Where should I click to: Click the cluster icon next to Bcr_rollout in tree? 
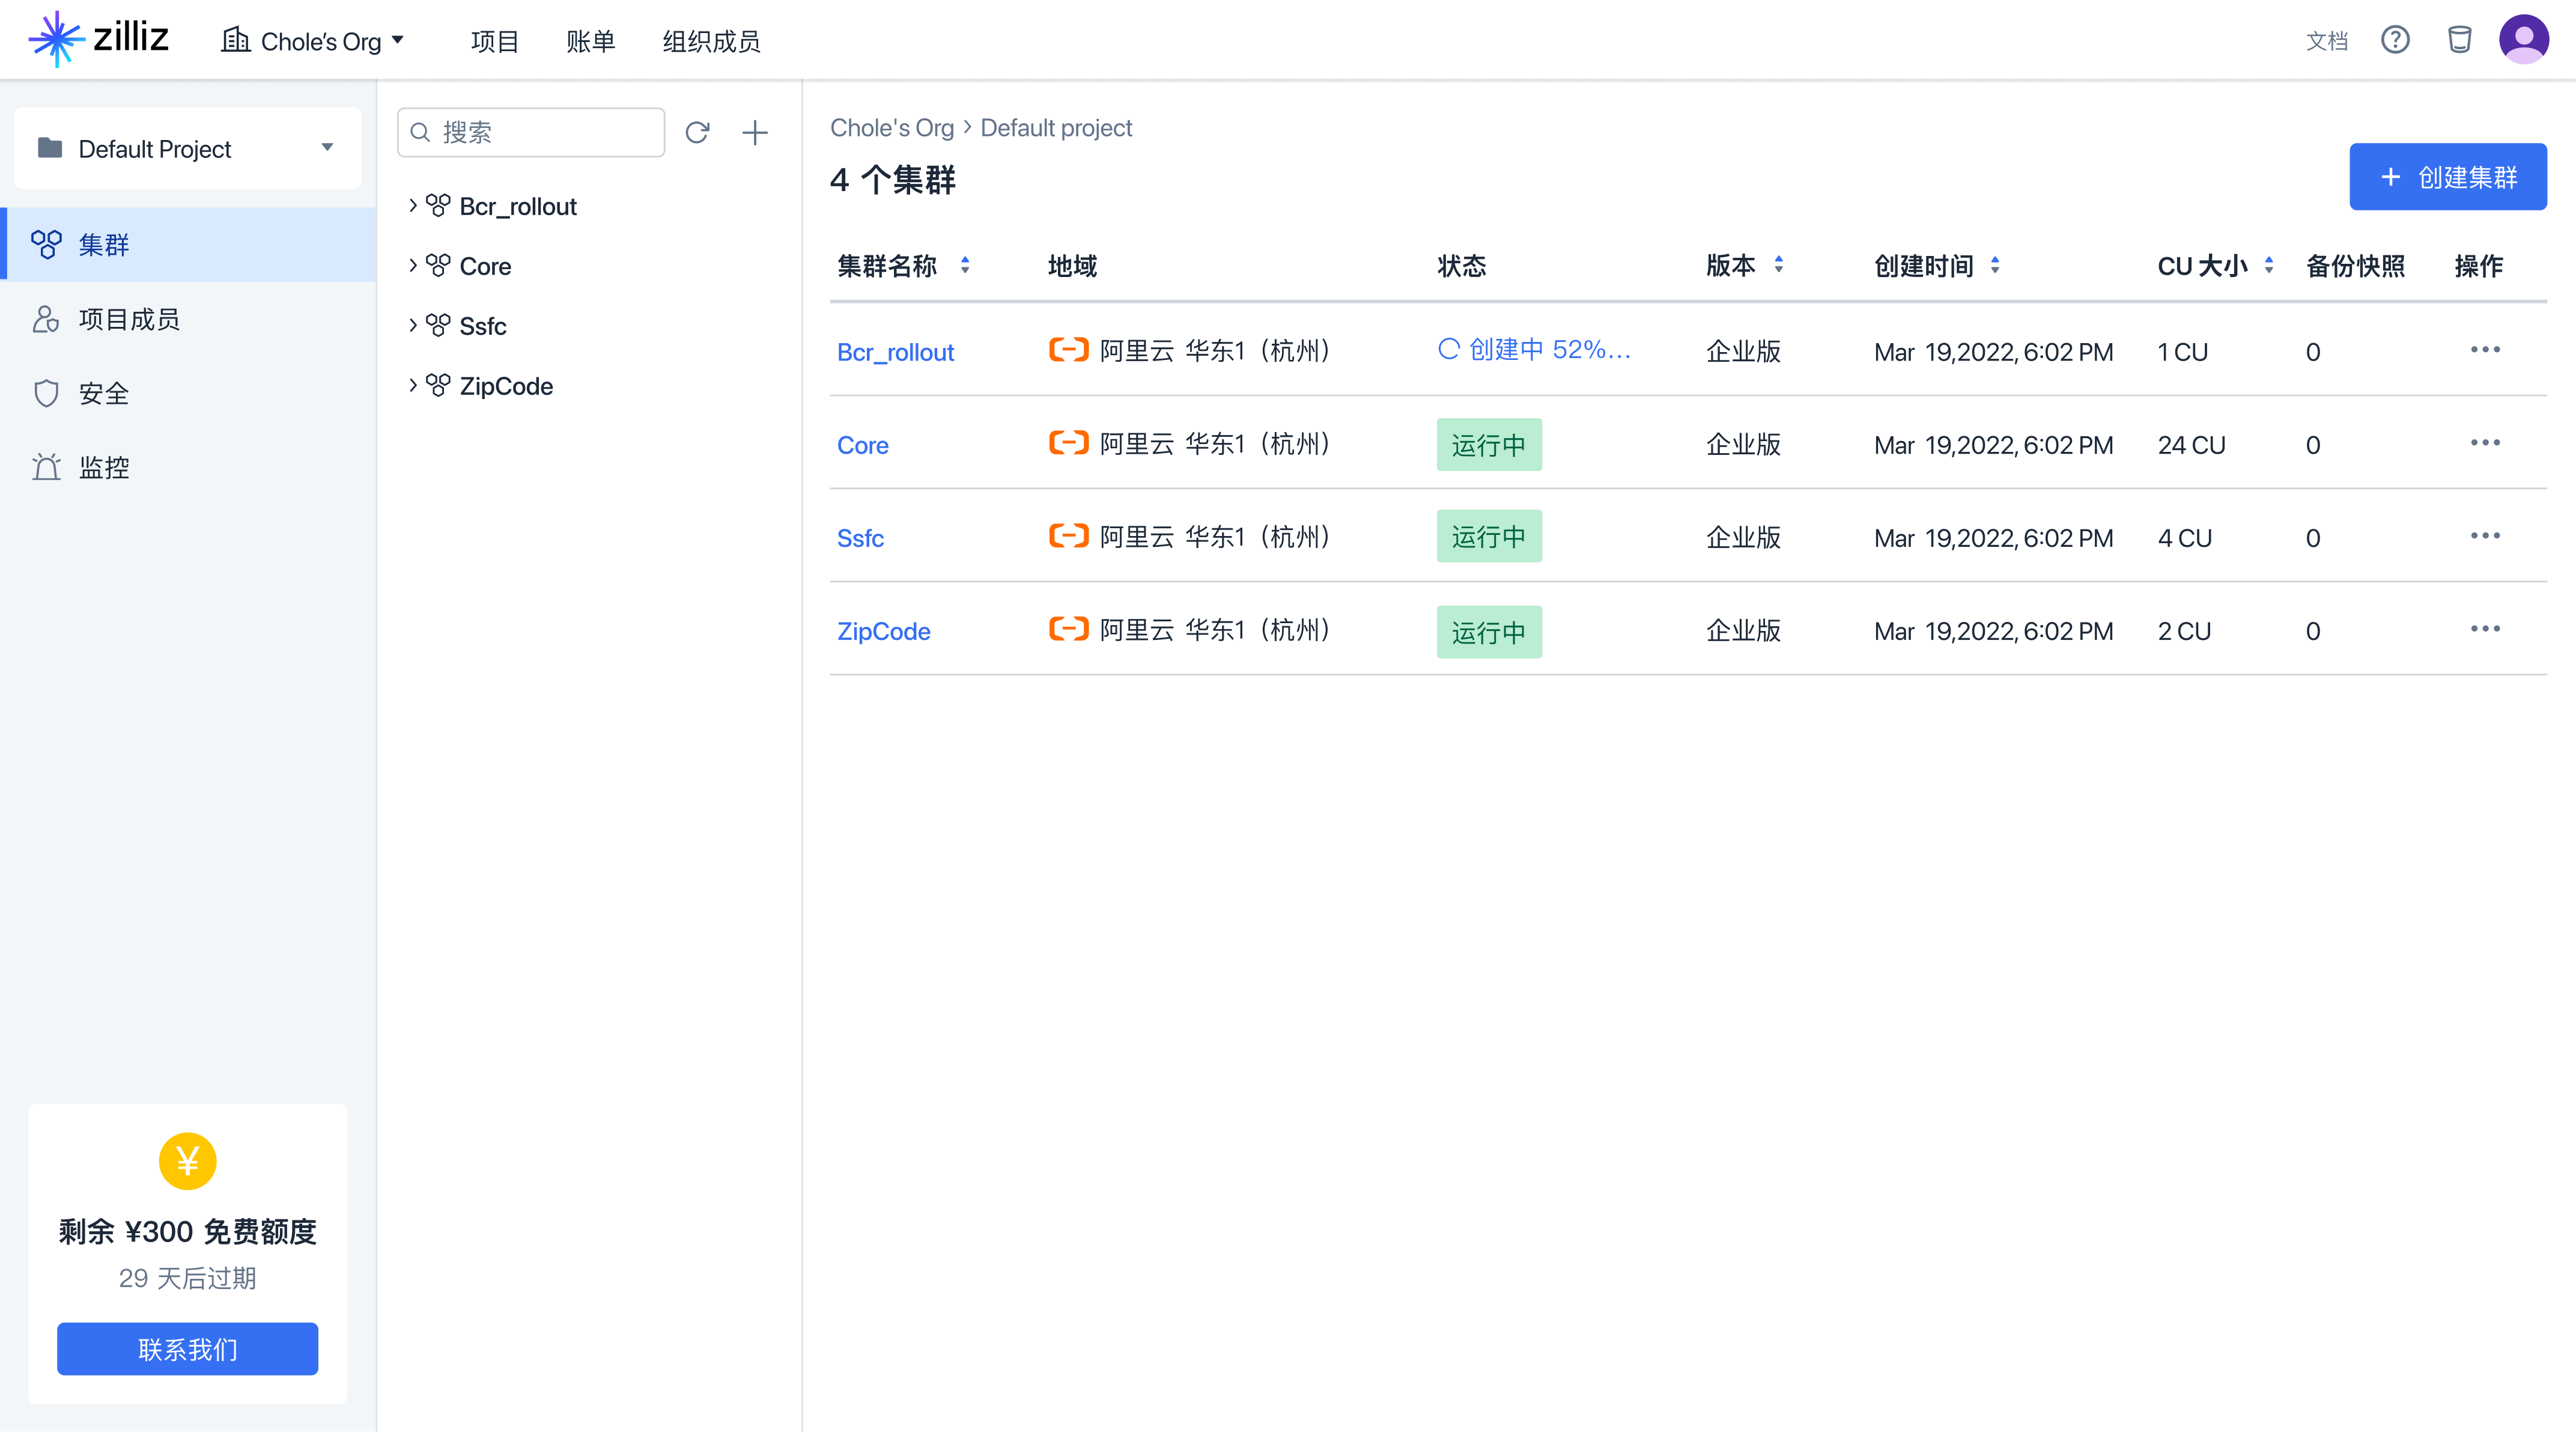tap(438, 205)
